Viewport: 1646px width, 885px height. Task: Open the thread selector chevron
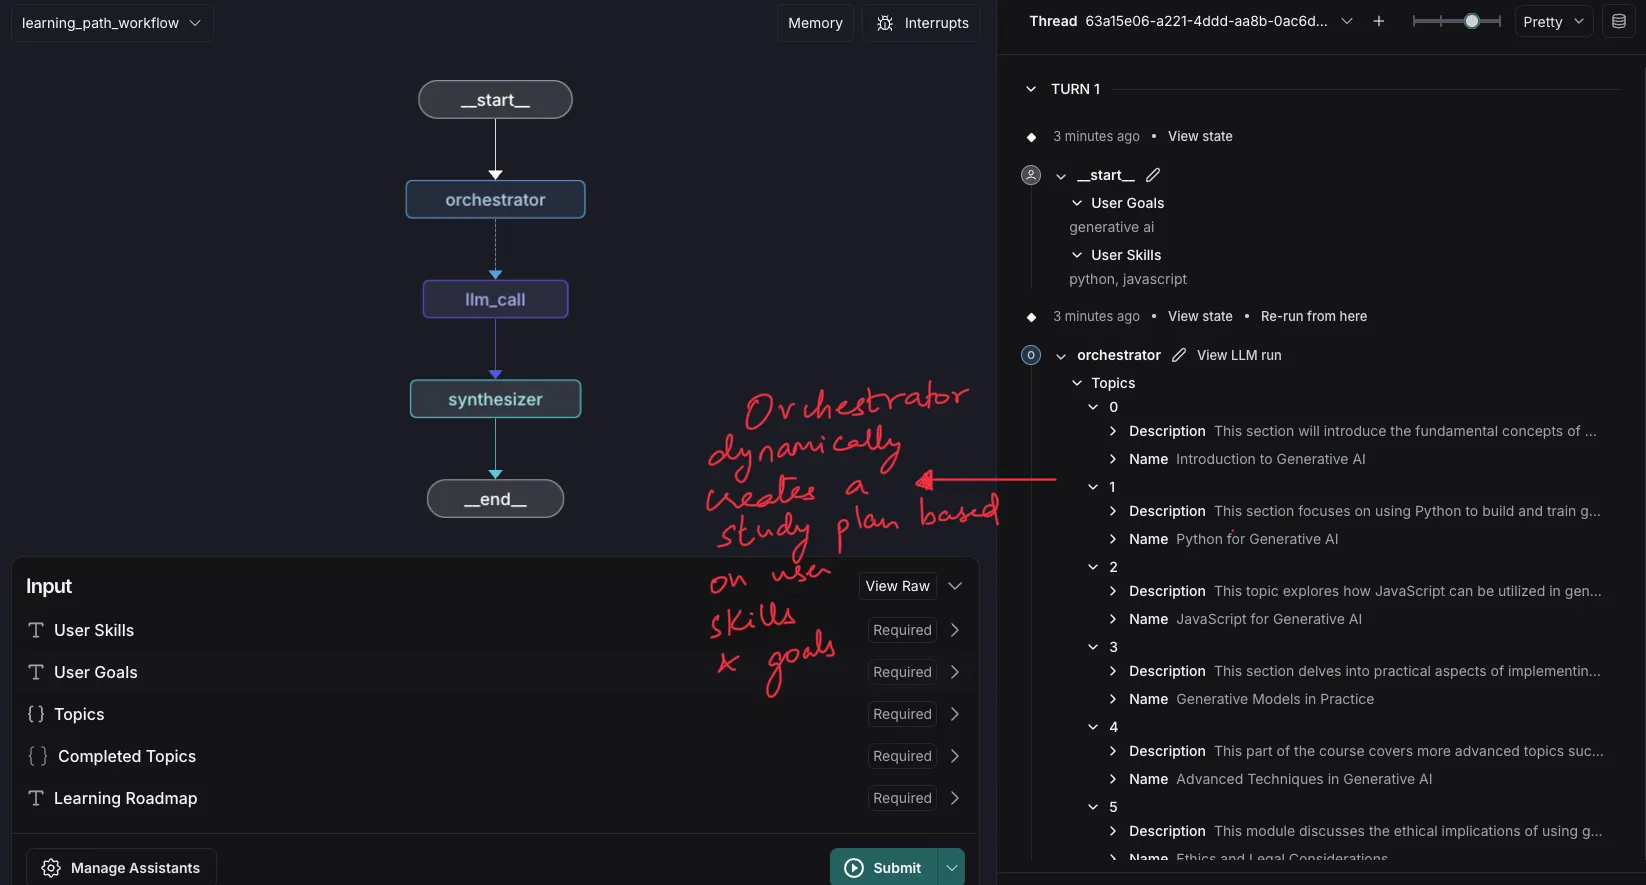tap(1347, 21)
